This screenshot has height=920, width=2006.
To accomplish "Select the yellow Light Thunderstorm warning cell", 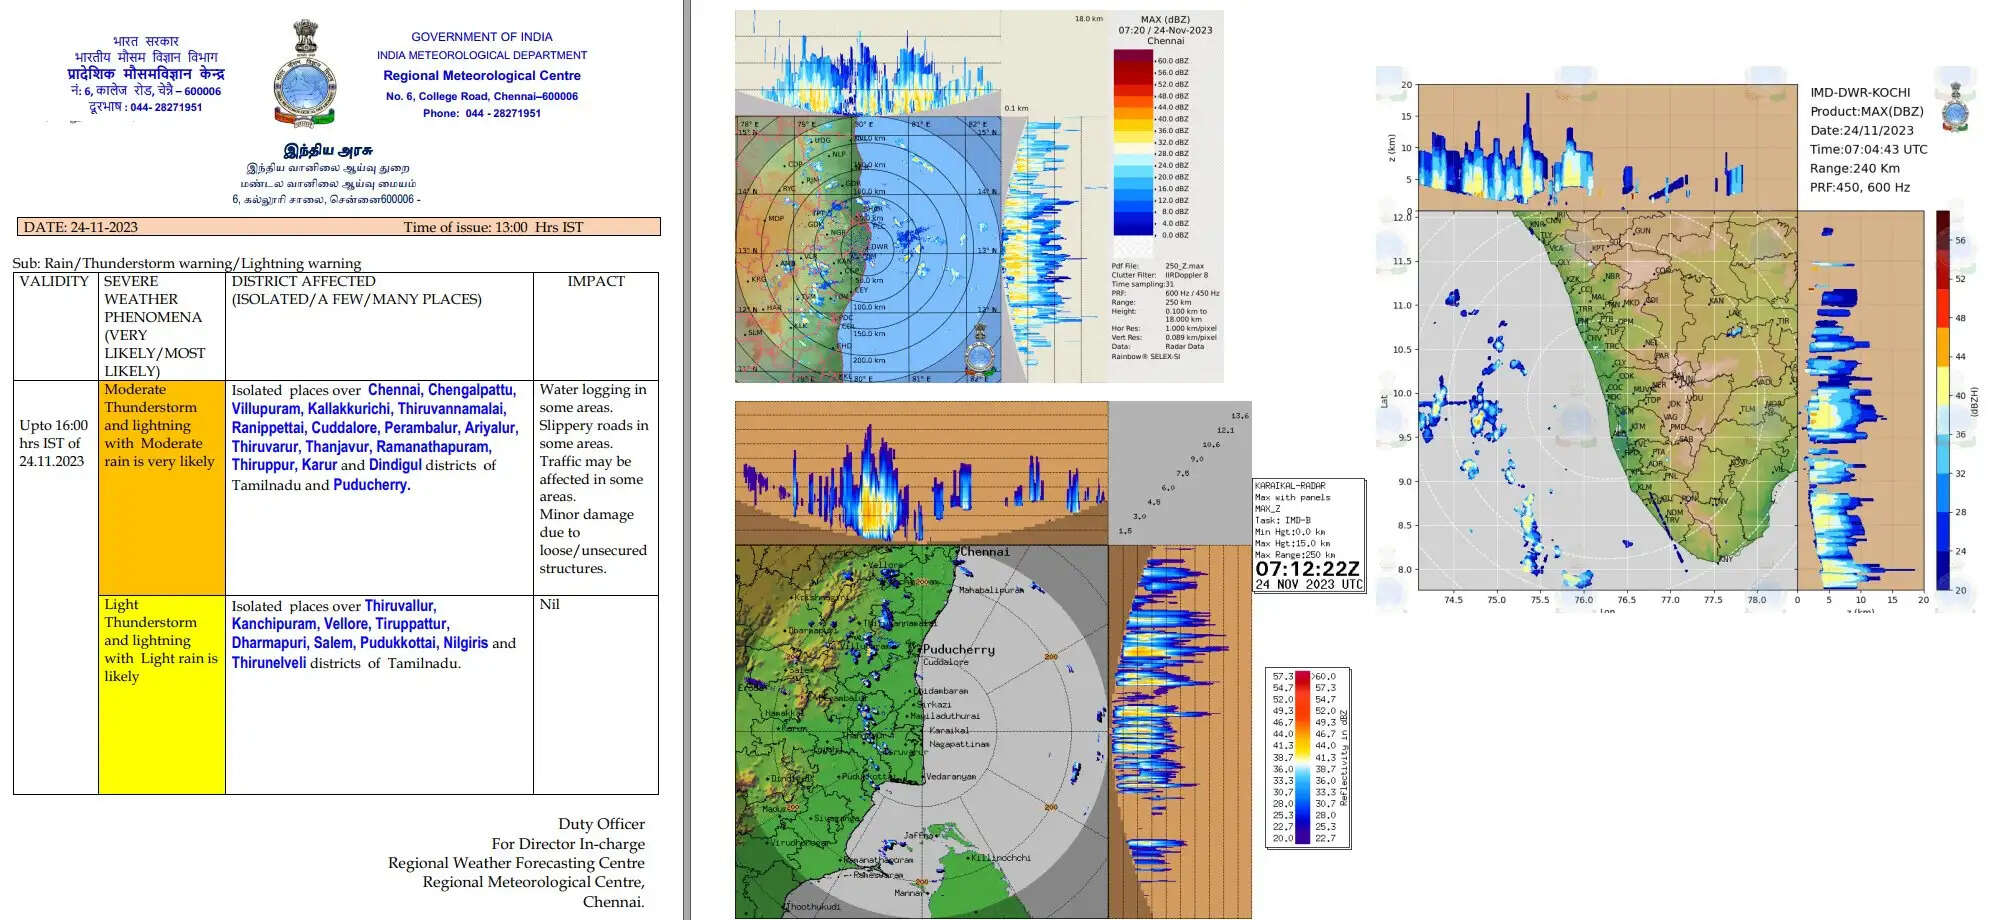I will click(161, 694).
